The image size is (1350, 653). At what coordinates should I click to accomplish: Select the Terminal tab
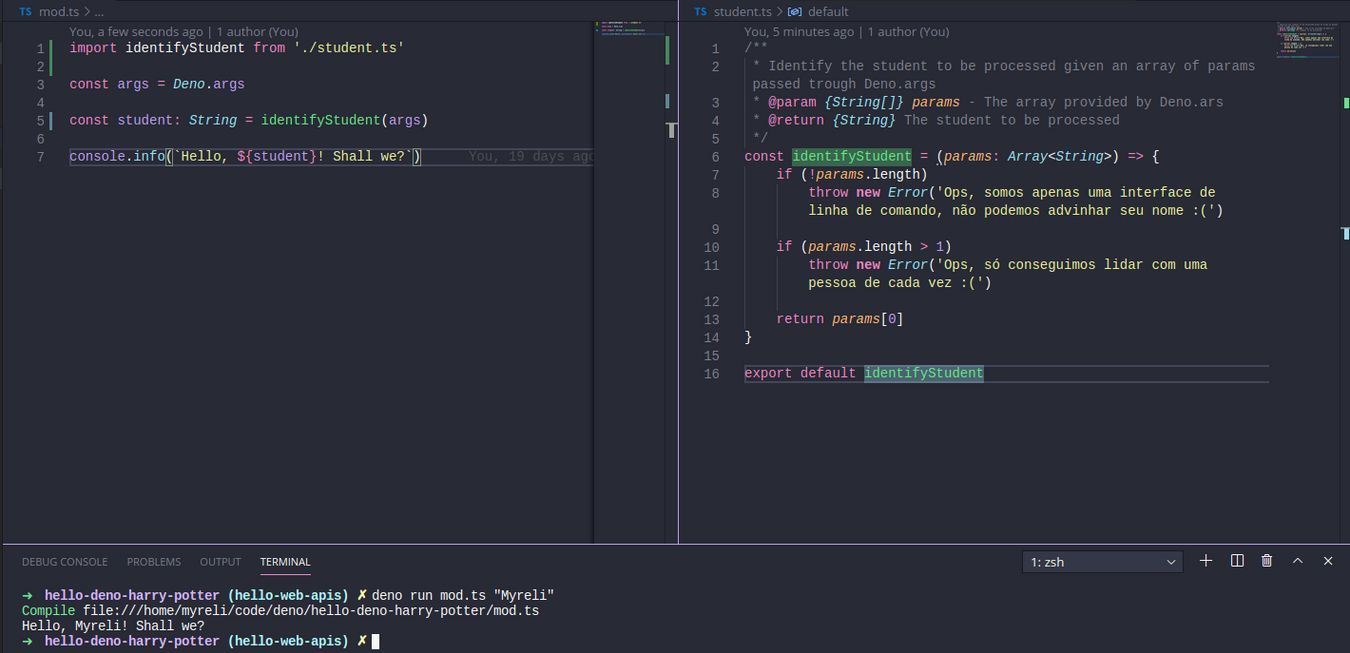click(285, 562)
